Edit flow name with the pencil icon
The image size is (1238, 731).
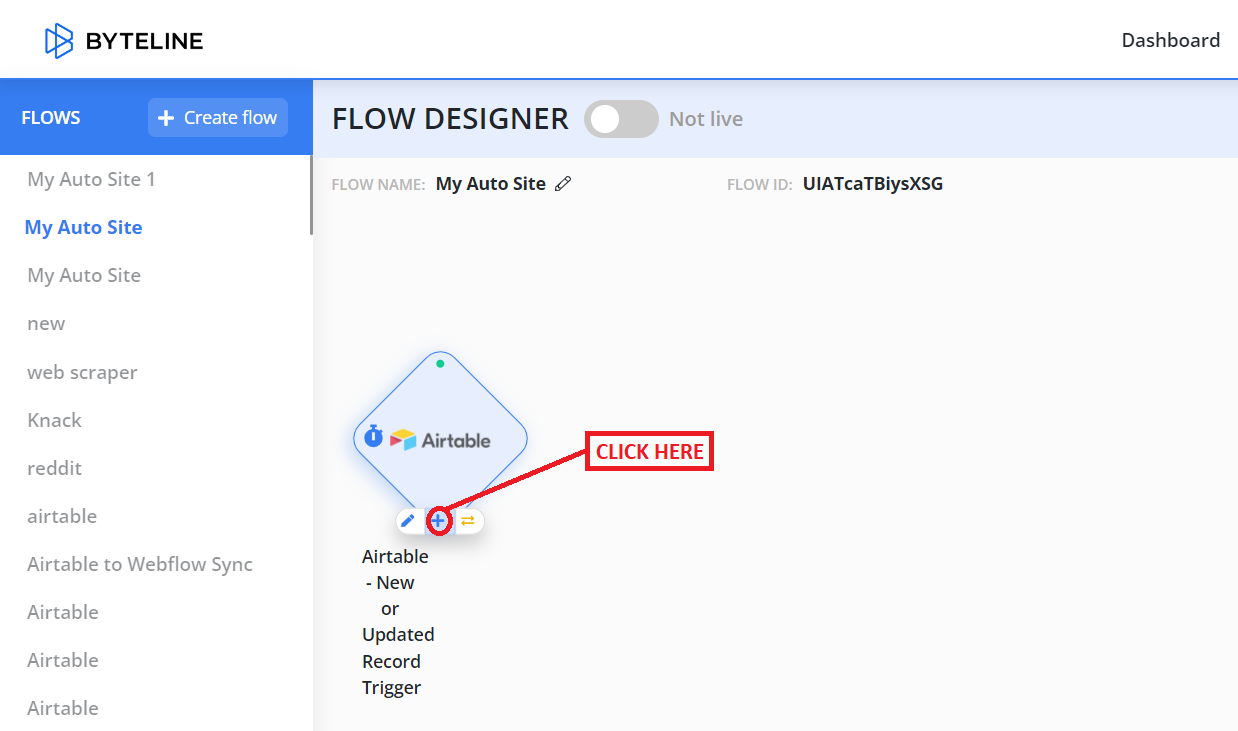563,184
